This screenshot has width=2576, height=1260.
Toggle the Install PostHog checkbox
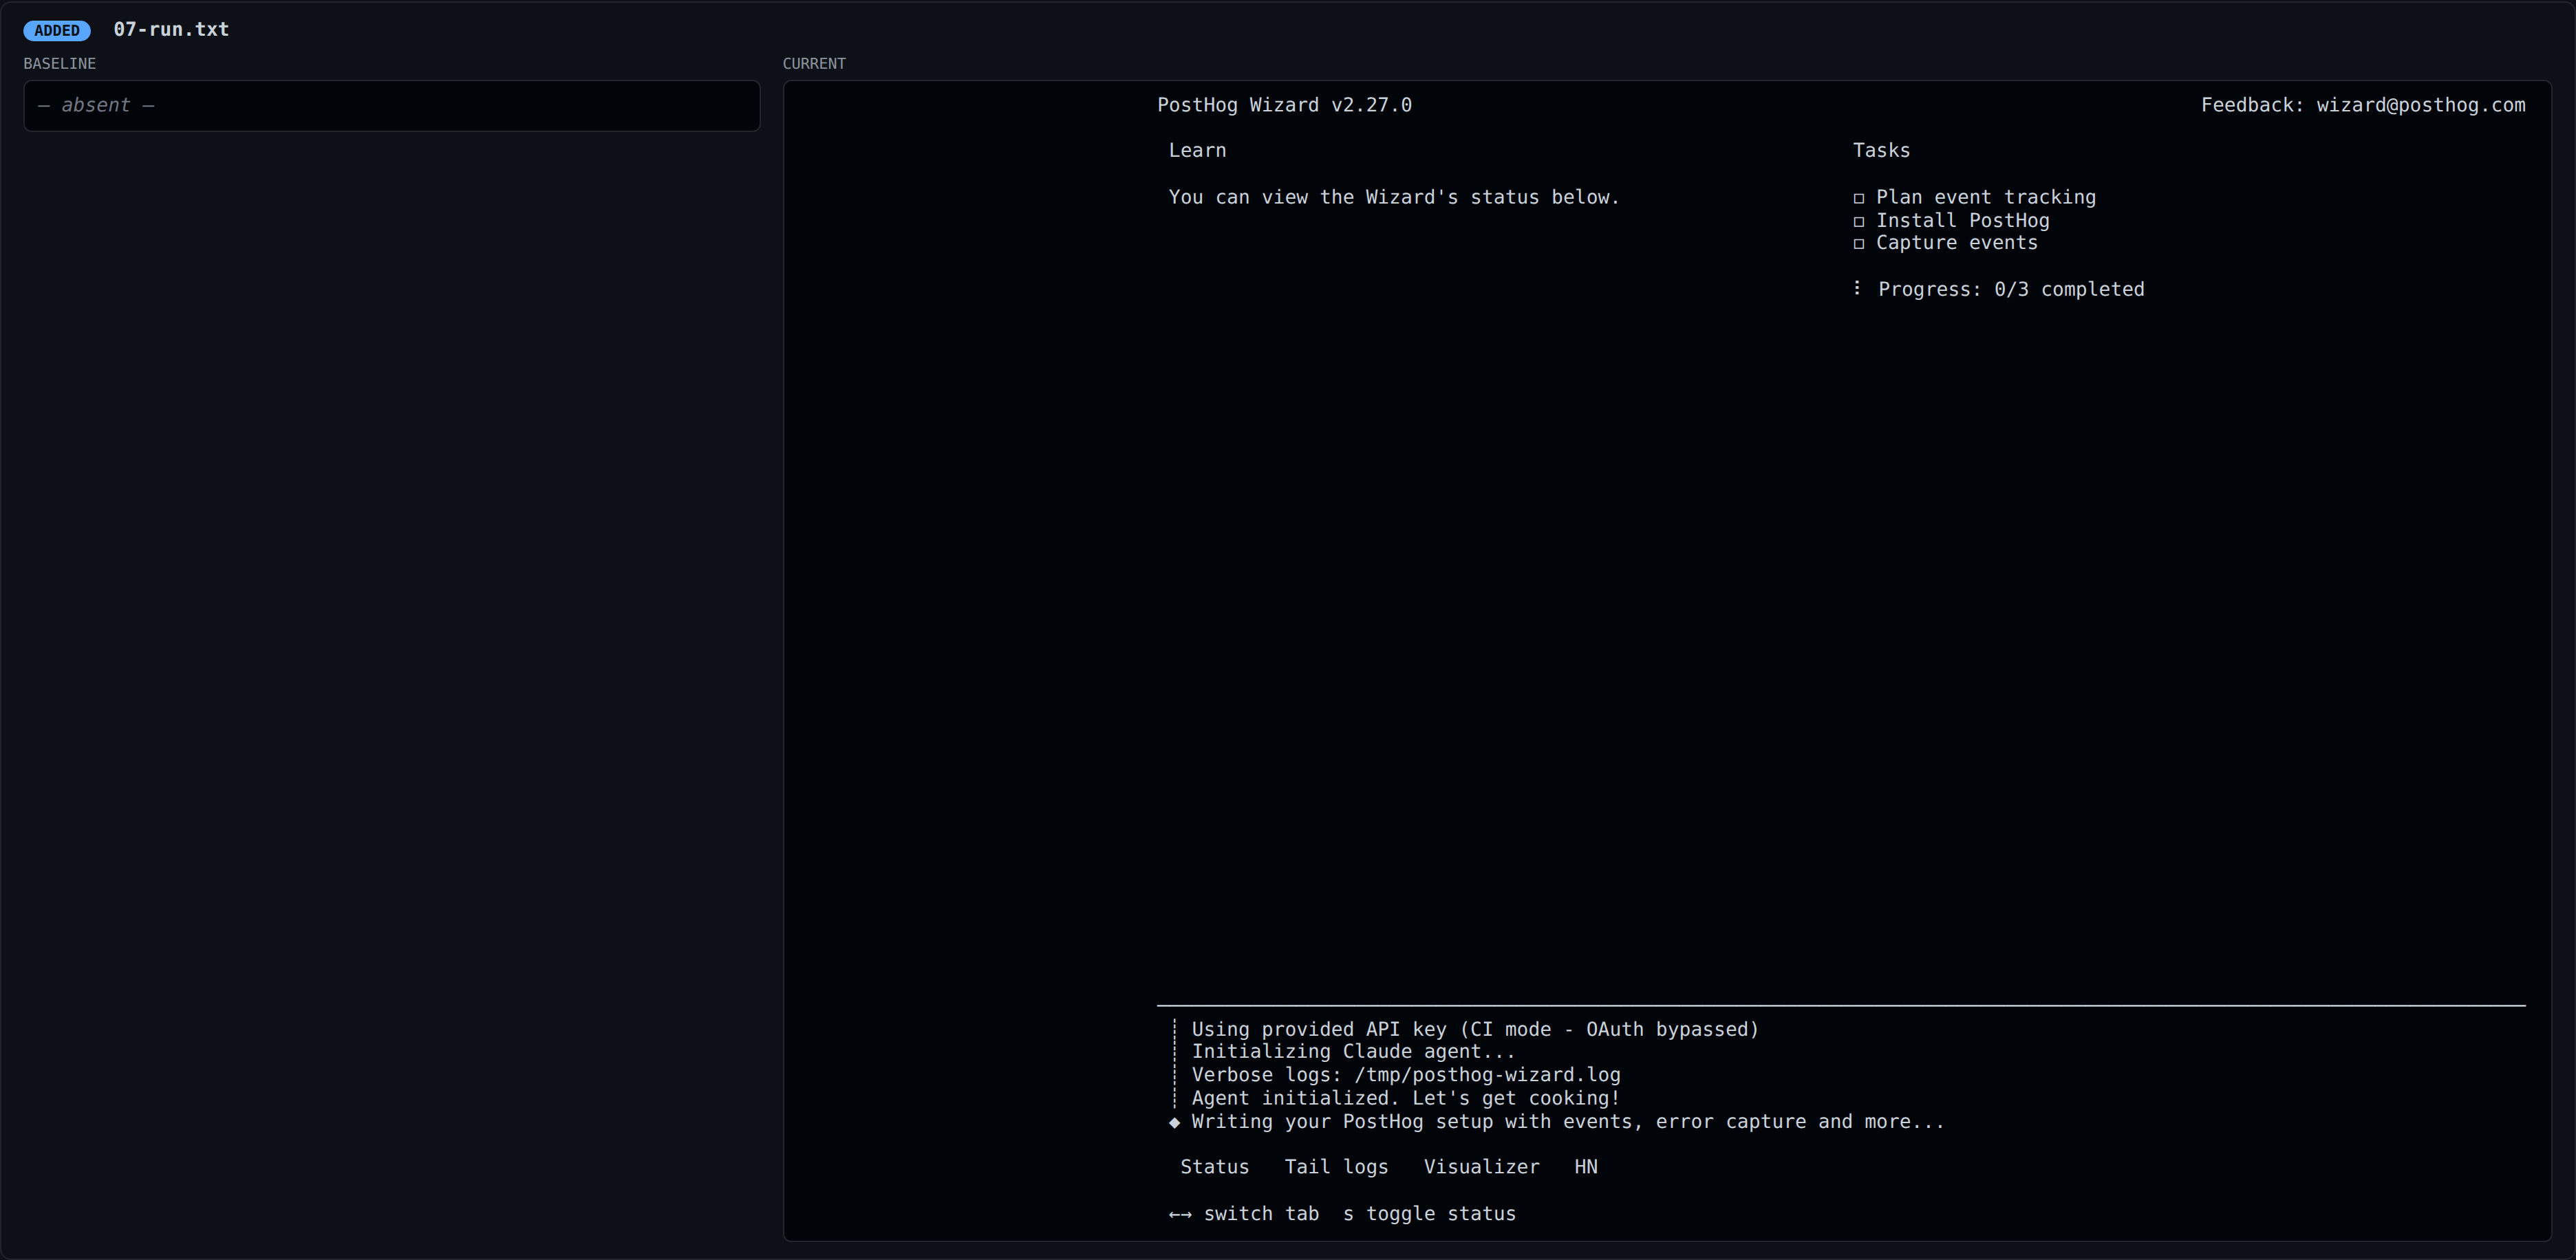point(1859,221)
